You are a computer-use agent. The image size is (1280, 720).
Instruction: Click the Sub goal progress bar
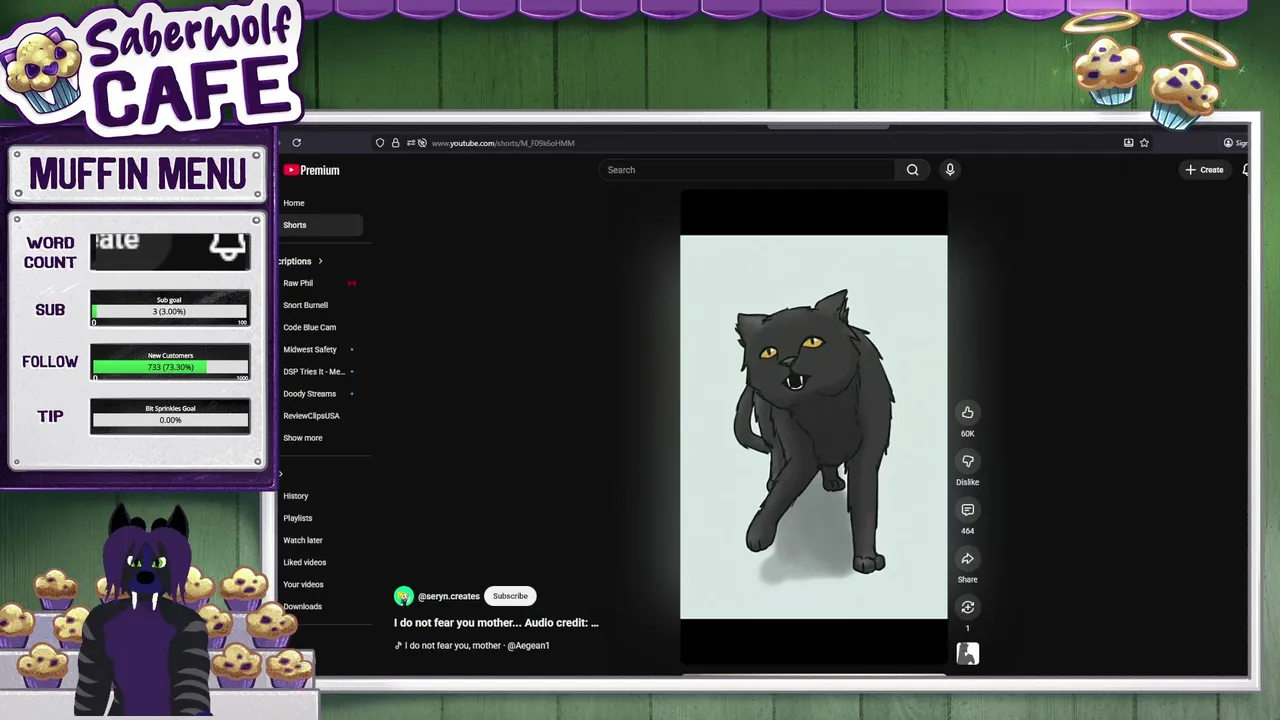pyautogui.click(x=170, y=310)
